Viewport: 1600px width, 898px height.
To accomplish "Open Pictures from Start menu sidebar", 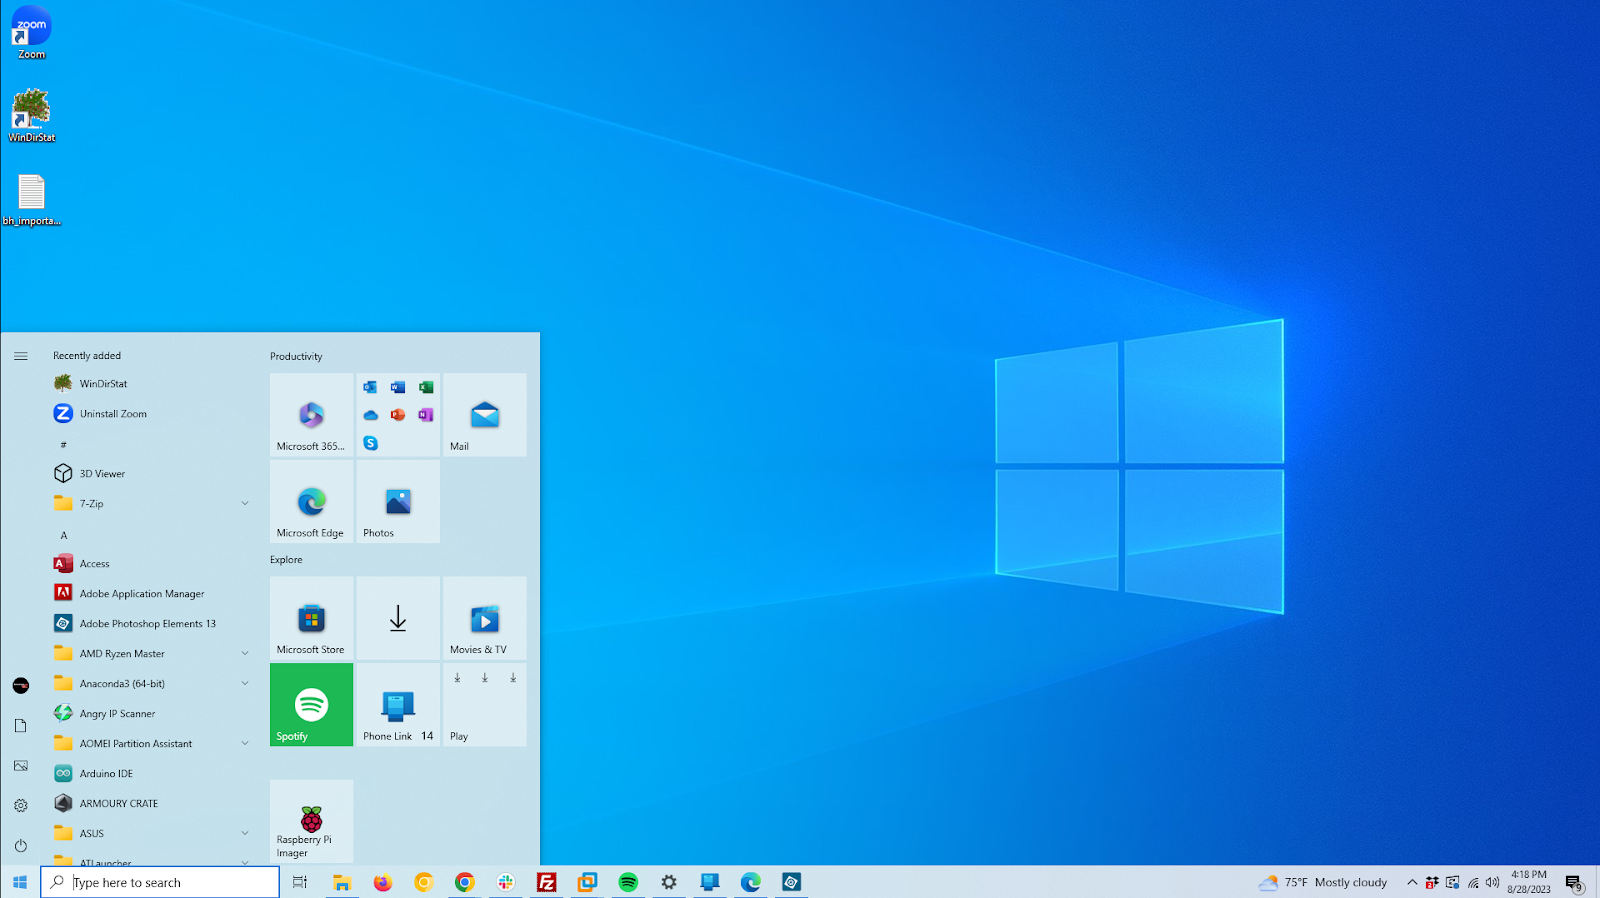I will pos(21,765).
